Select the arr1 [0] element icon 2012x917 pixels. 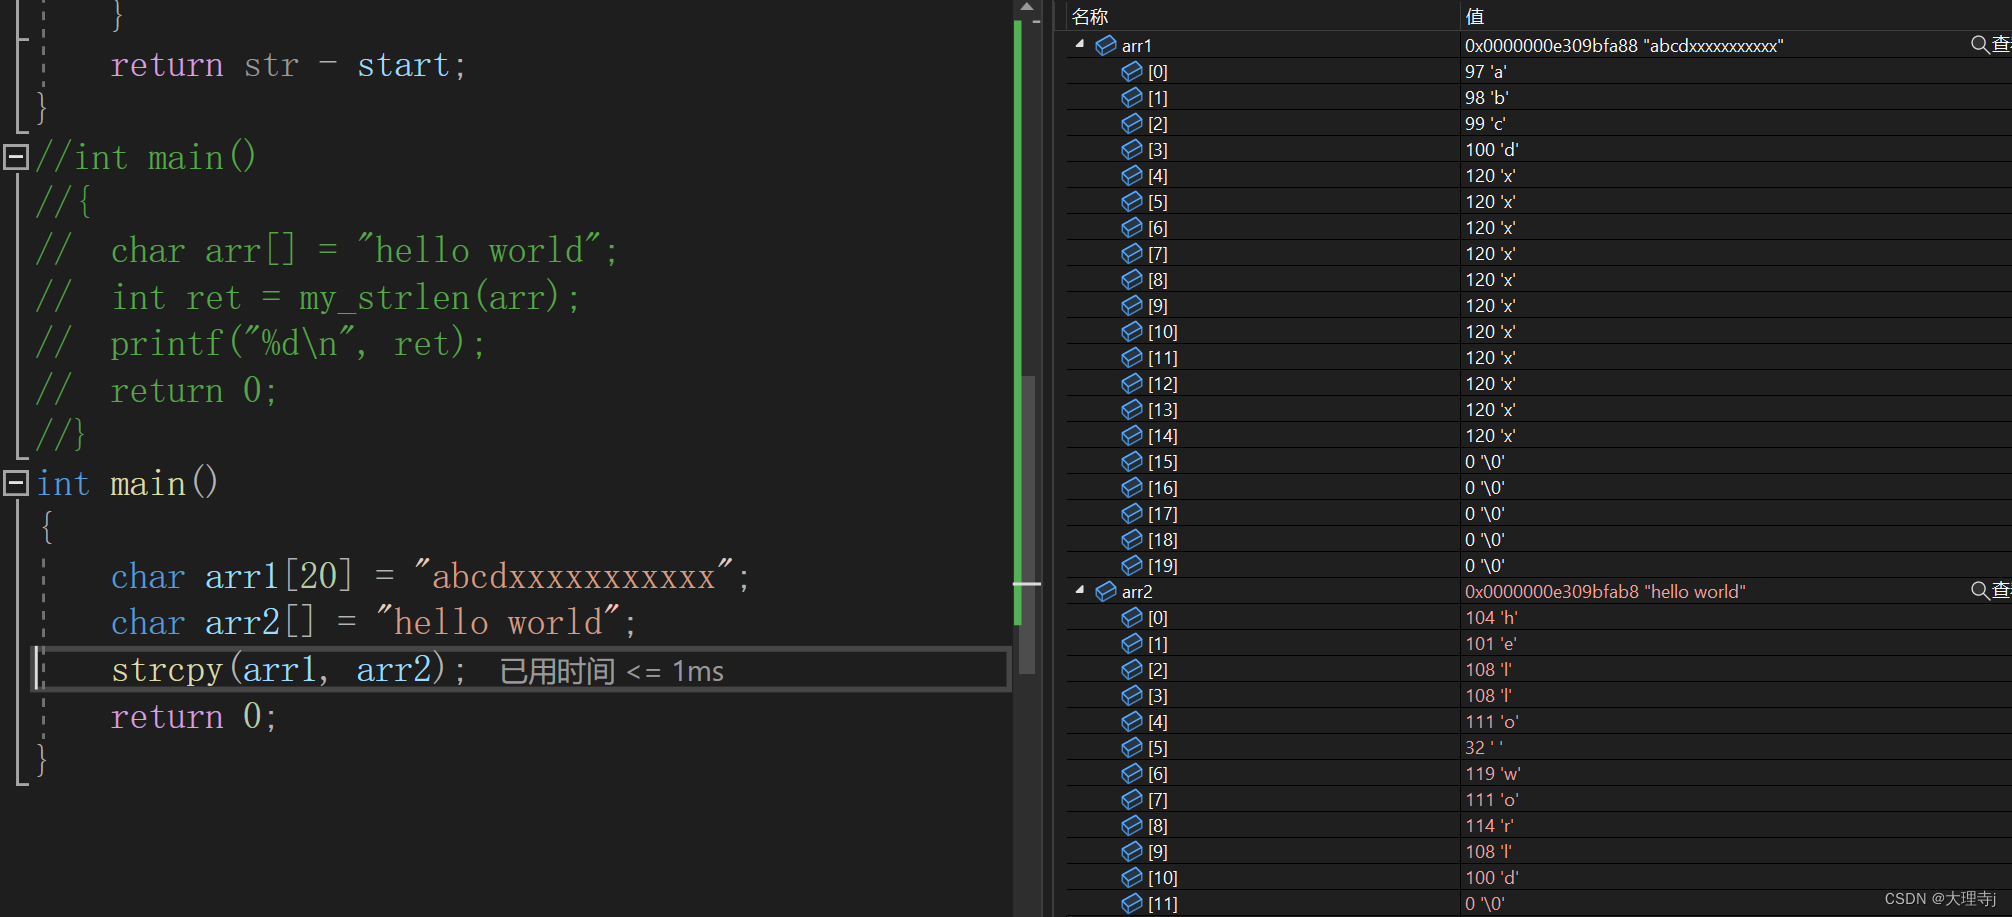click(1132, 71)
